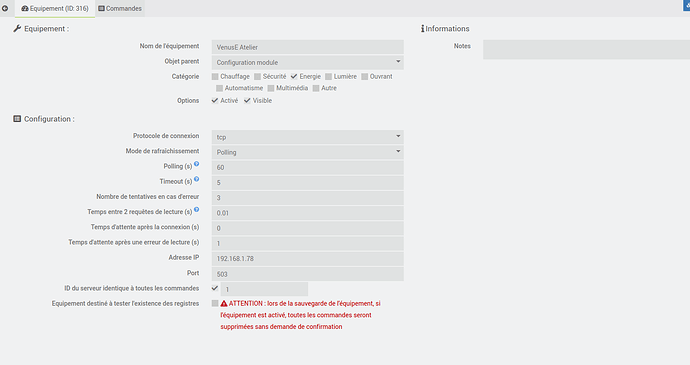This screenshot has height=365, width=690.
Task: Check the Multimédia category checkbox
Action: (x=271, y=88)
